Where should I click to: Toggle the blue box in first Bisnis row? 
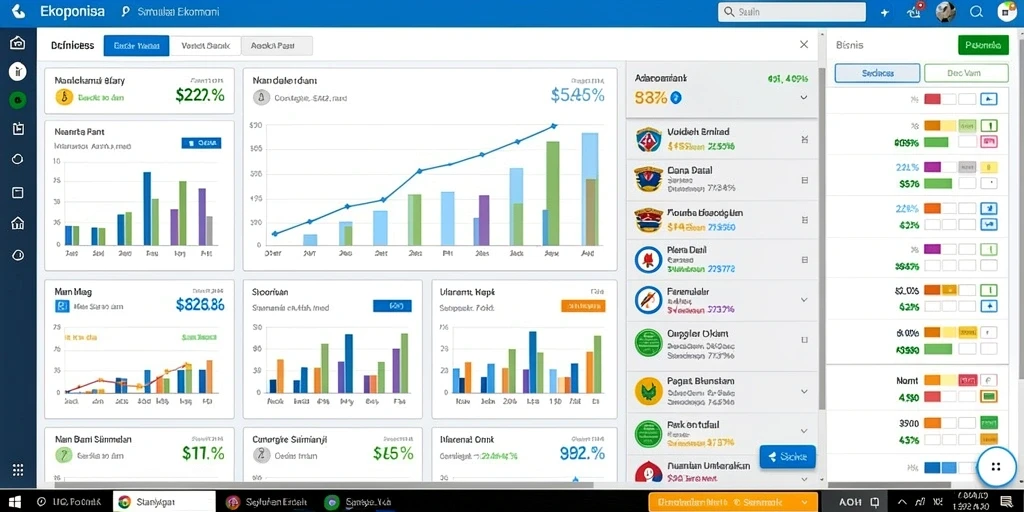point(989,99)
